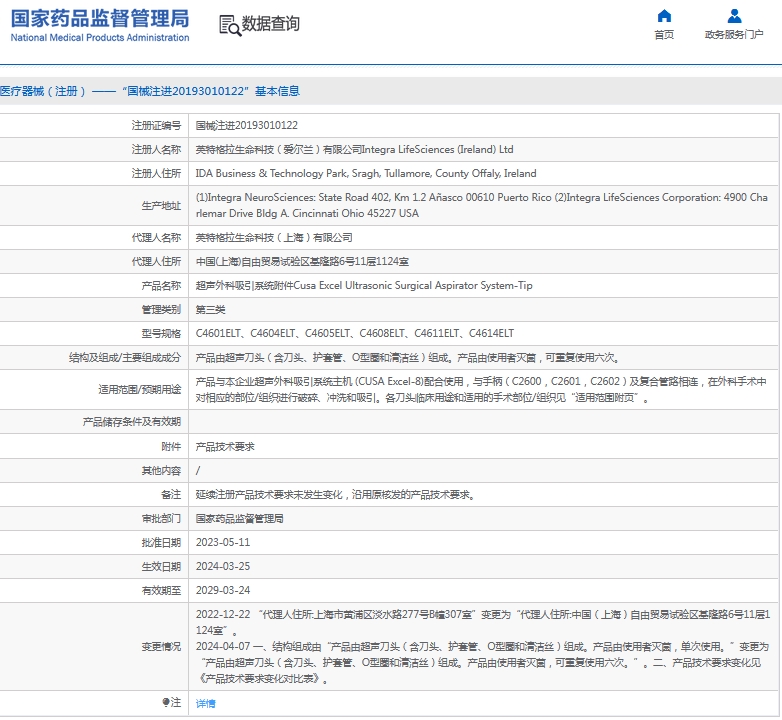Click the 注册人名称 label
Screen dimensions: 782x720
coord(156,150)
